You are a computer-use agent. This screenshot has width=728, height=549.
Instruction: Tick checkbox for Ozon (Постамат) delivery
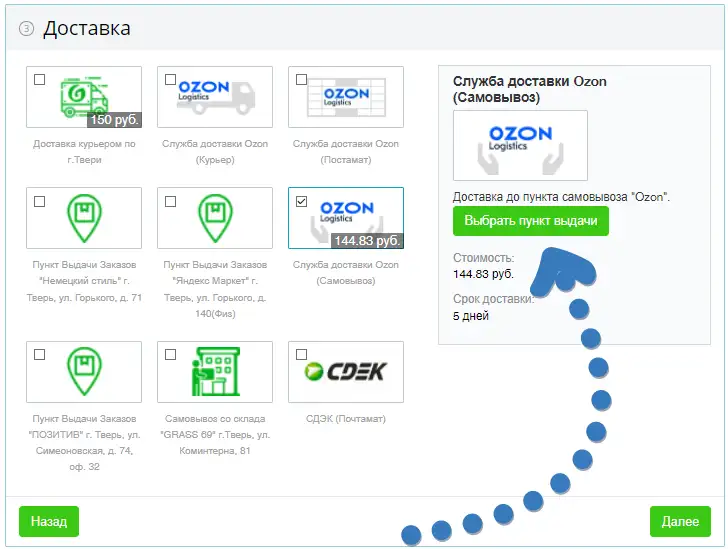[302, 79]
